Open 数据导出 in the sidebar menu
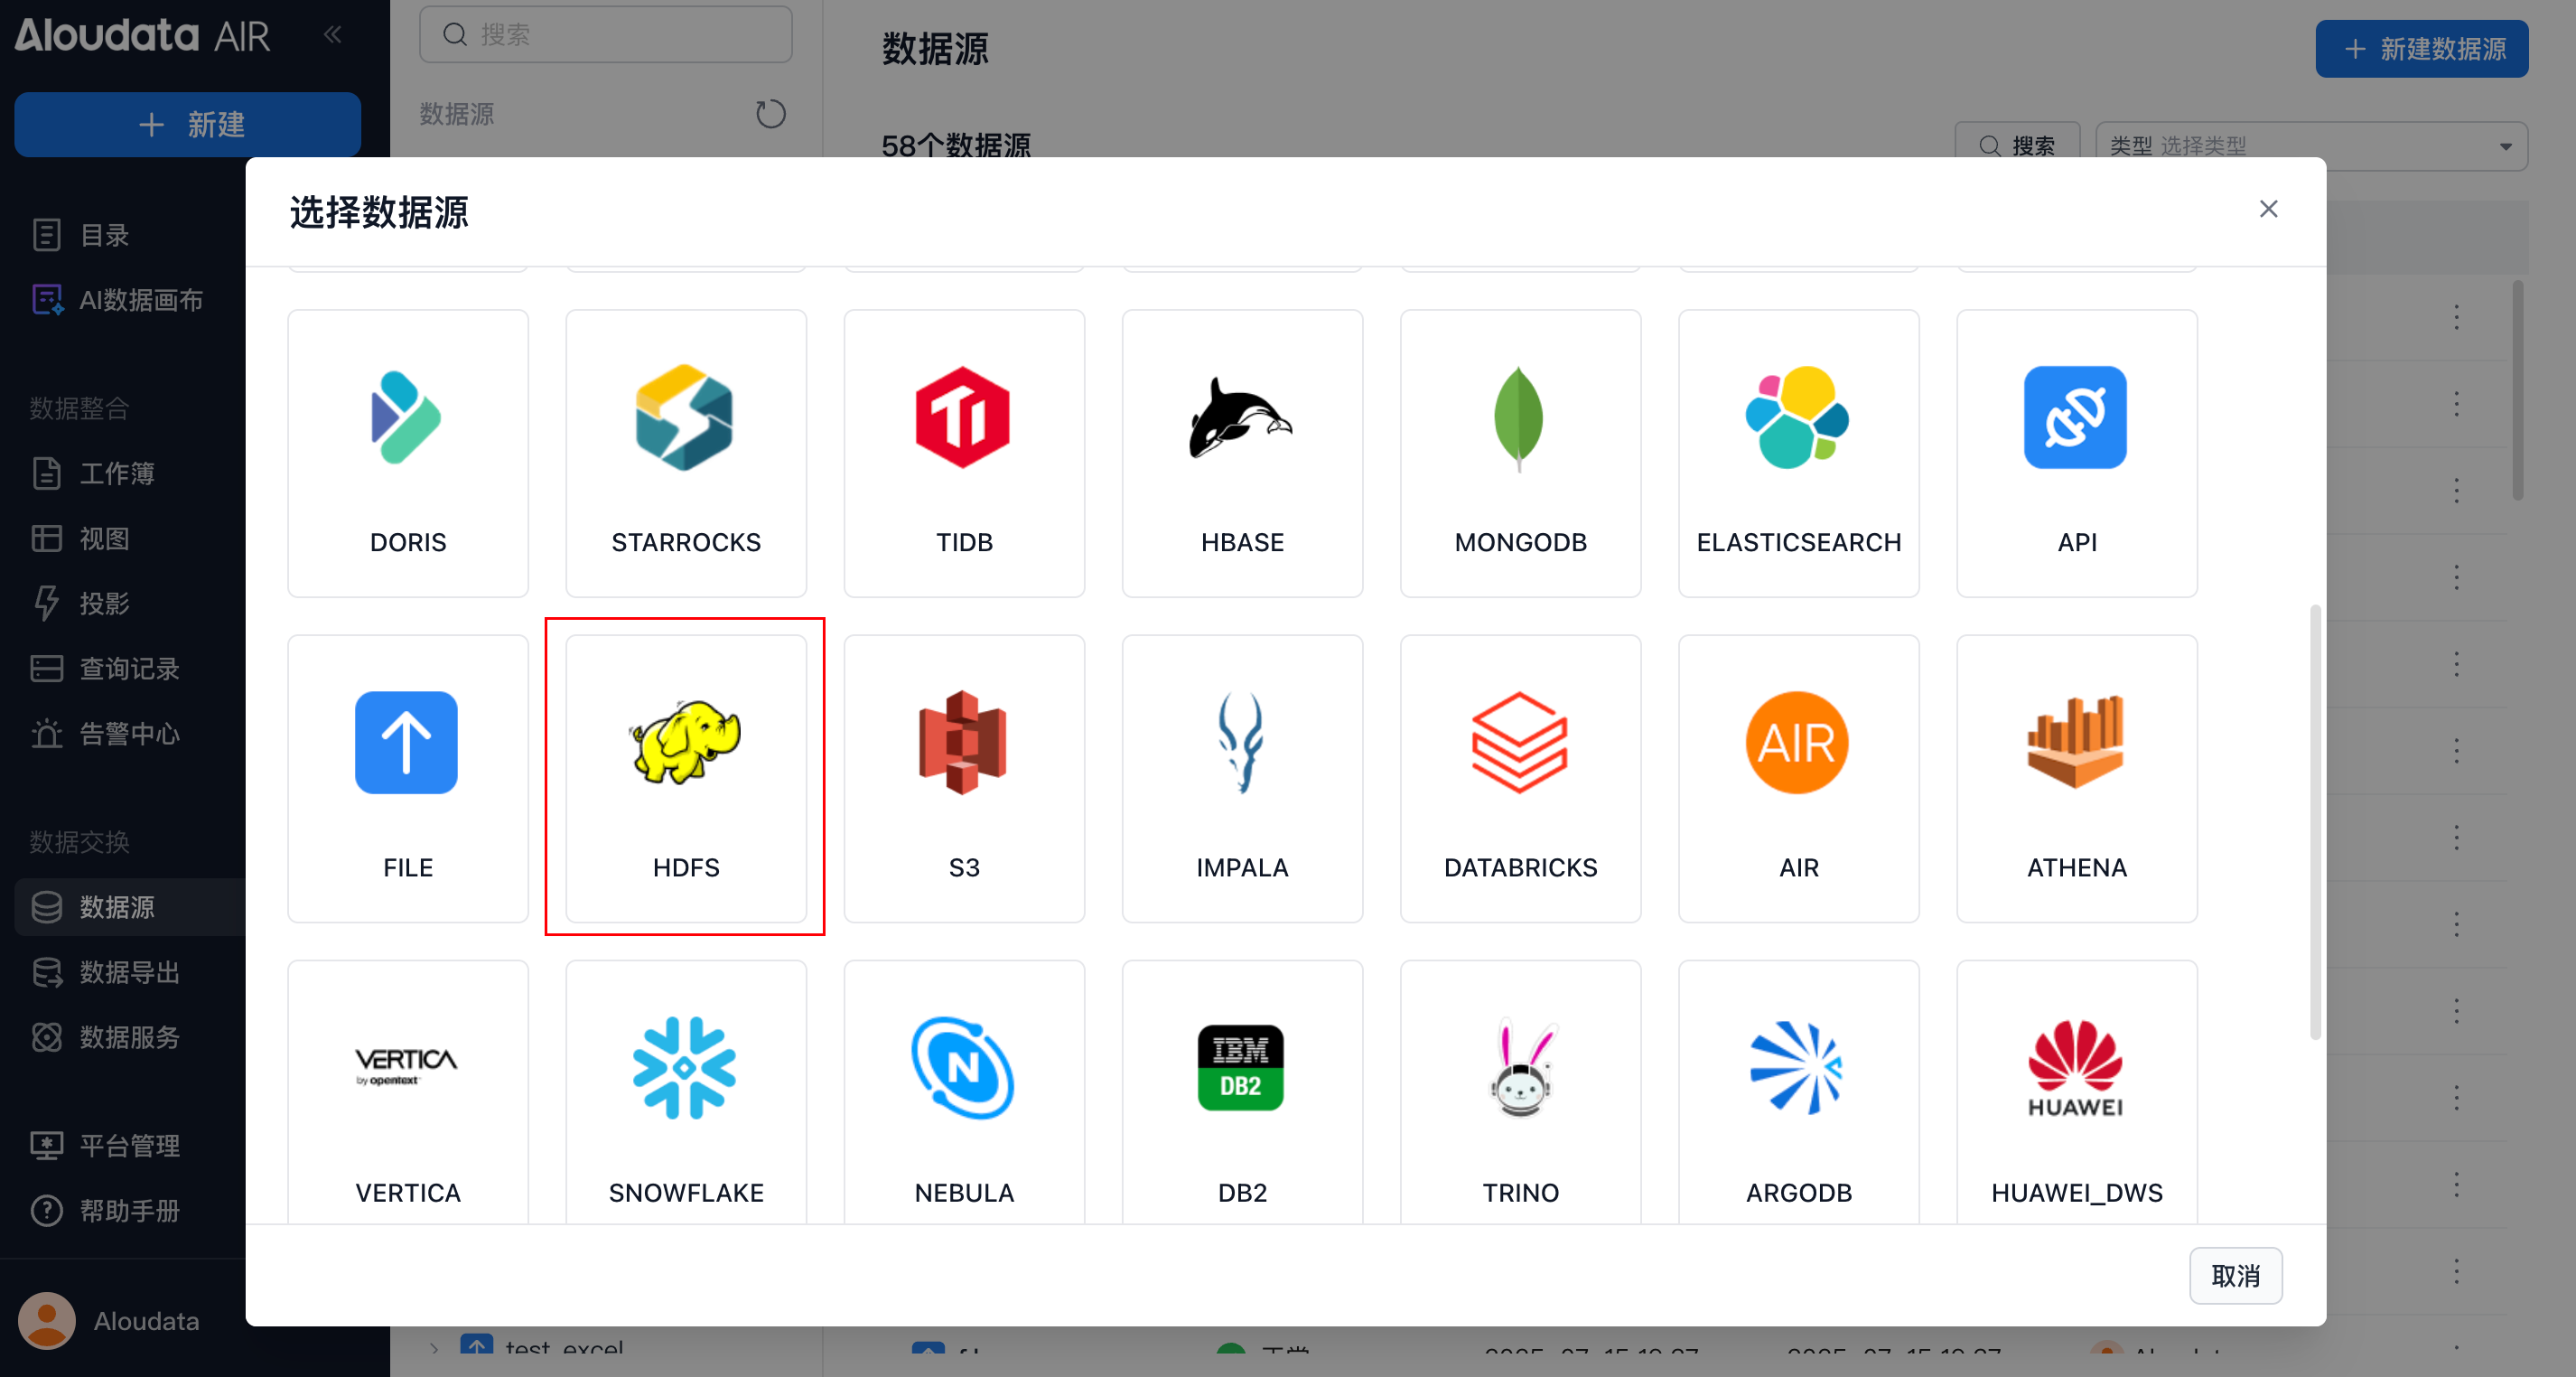The image size is (2576, 1377). coord(129,971)
